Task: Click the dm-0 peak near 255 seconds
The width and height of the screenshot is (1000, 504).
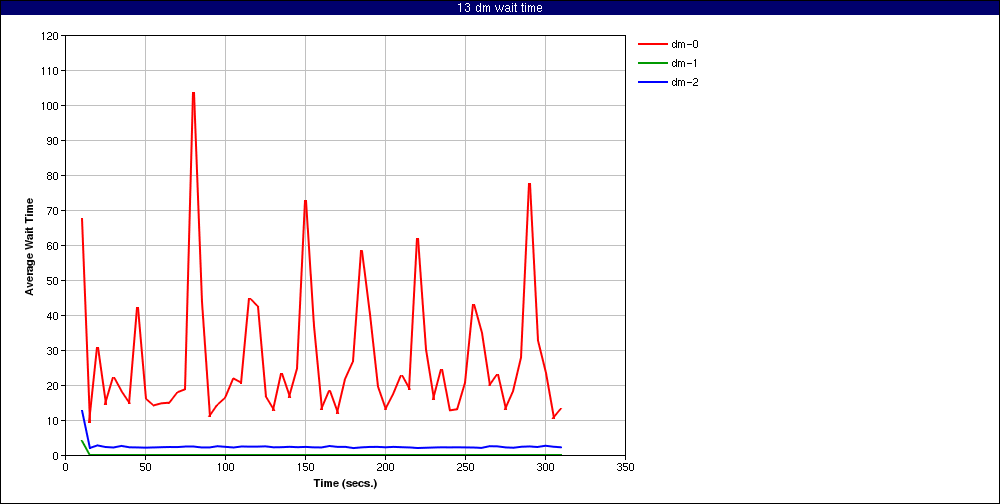Action: point(473,305)
